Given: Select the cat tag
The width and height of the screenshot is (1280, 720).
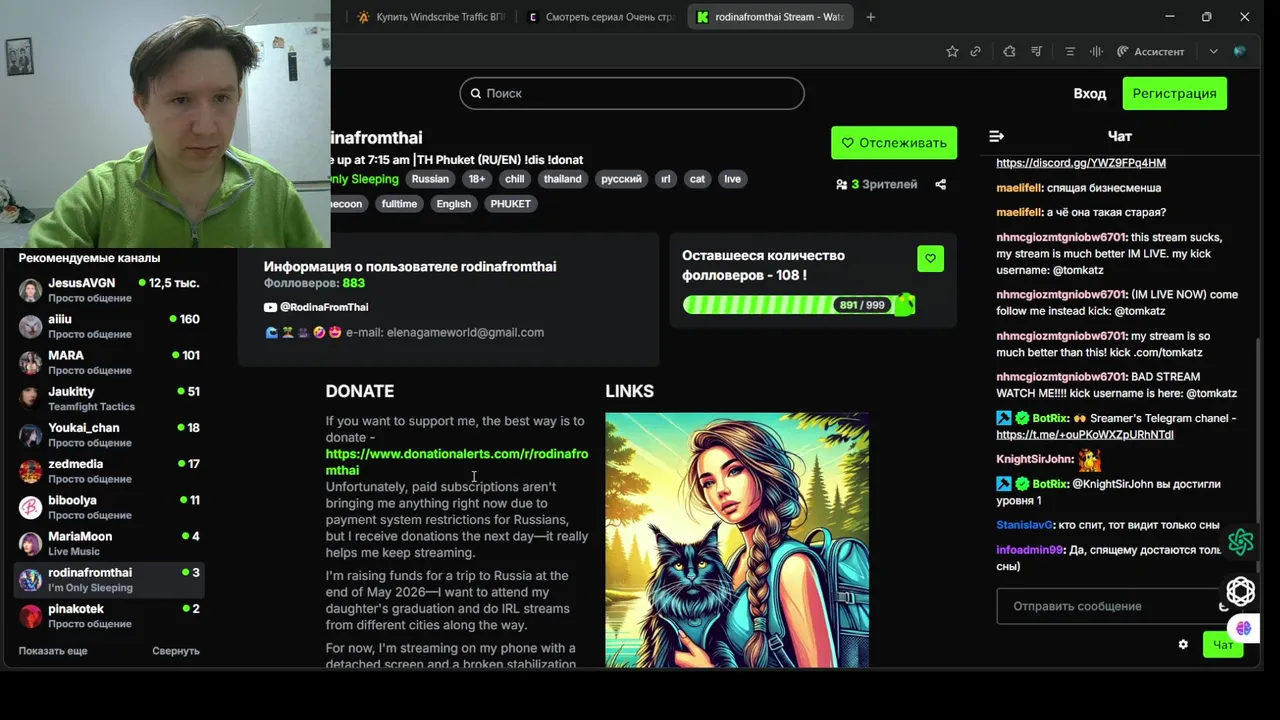Looking at the screenshot, I should tap(697, 179).
